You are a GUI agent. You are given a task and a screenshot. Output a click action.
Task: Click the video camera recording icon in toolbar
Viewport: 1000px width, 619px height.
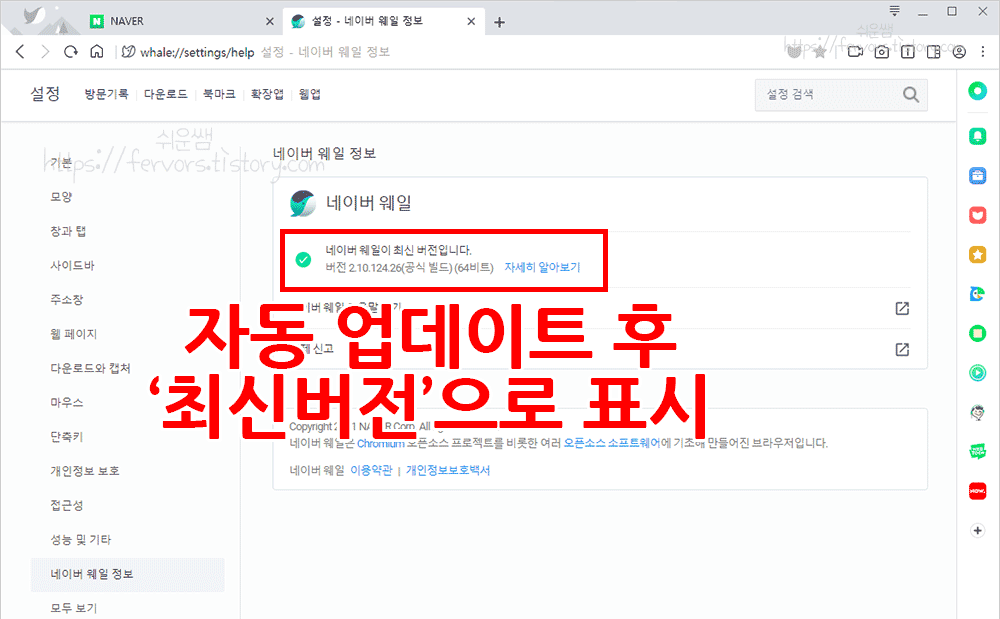tap(855, 52)
